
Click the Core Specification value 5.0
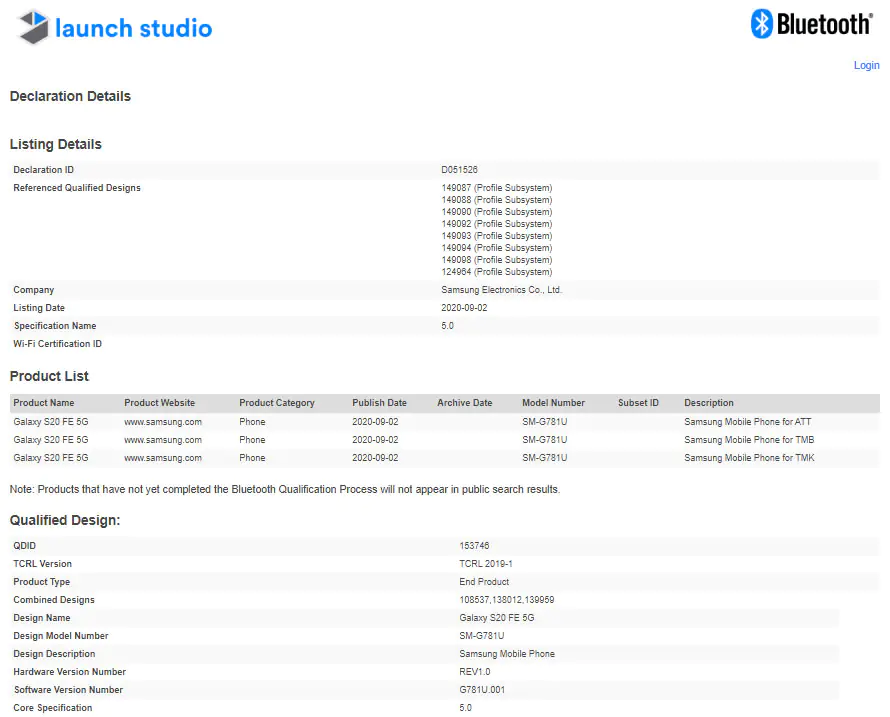coord(465,708)
